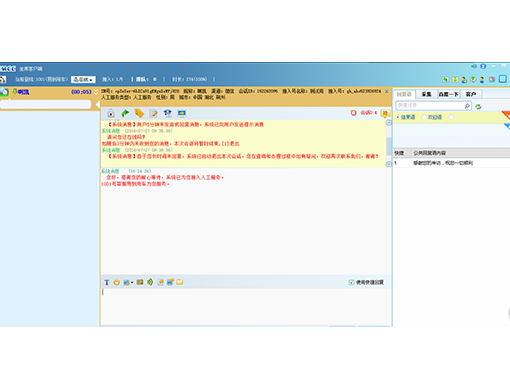Click the sound speaker icon in the title bar
510x390 pixels.
(474, 66)
